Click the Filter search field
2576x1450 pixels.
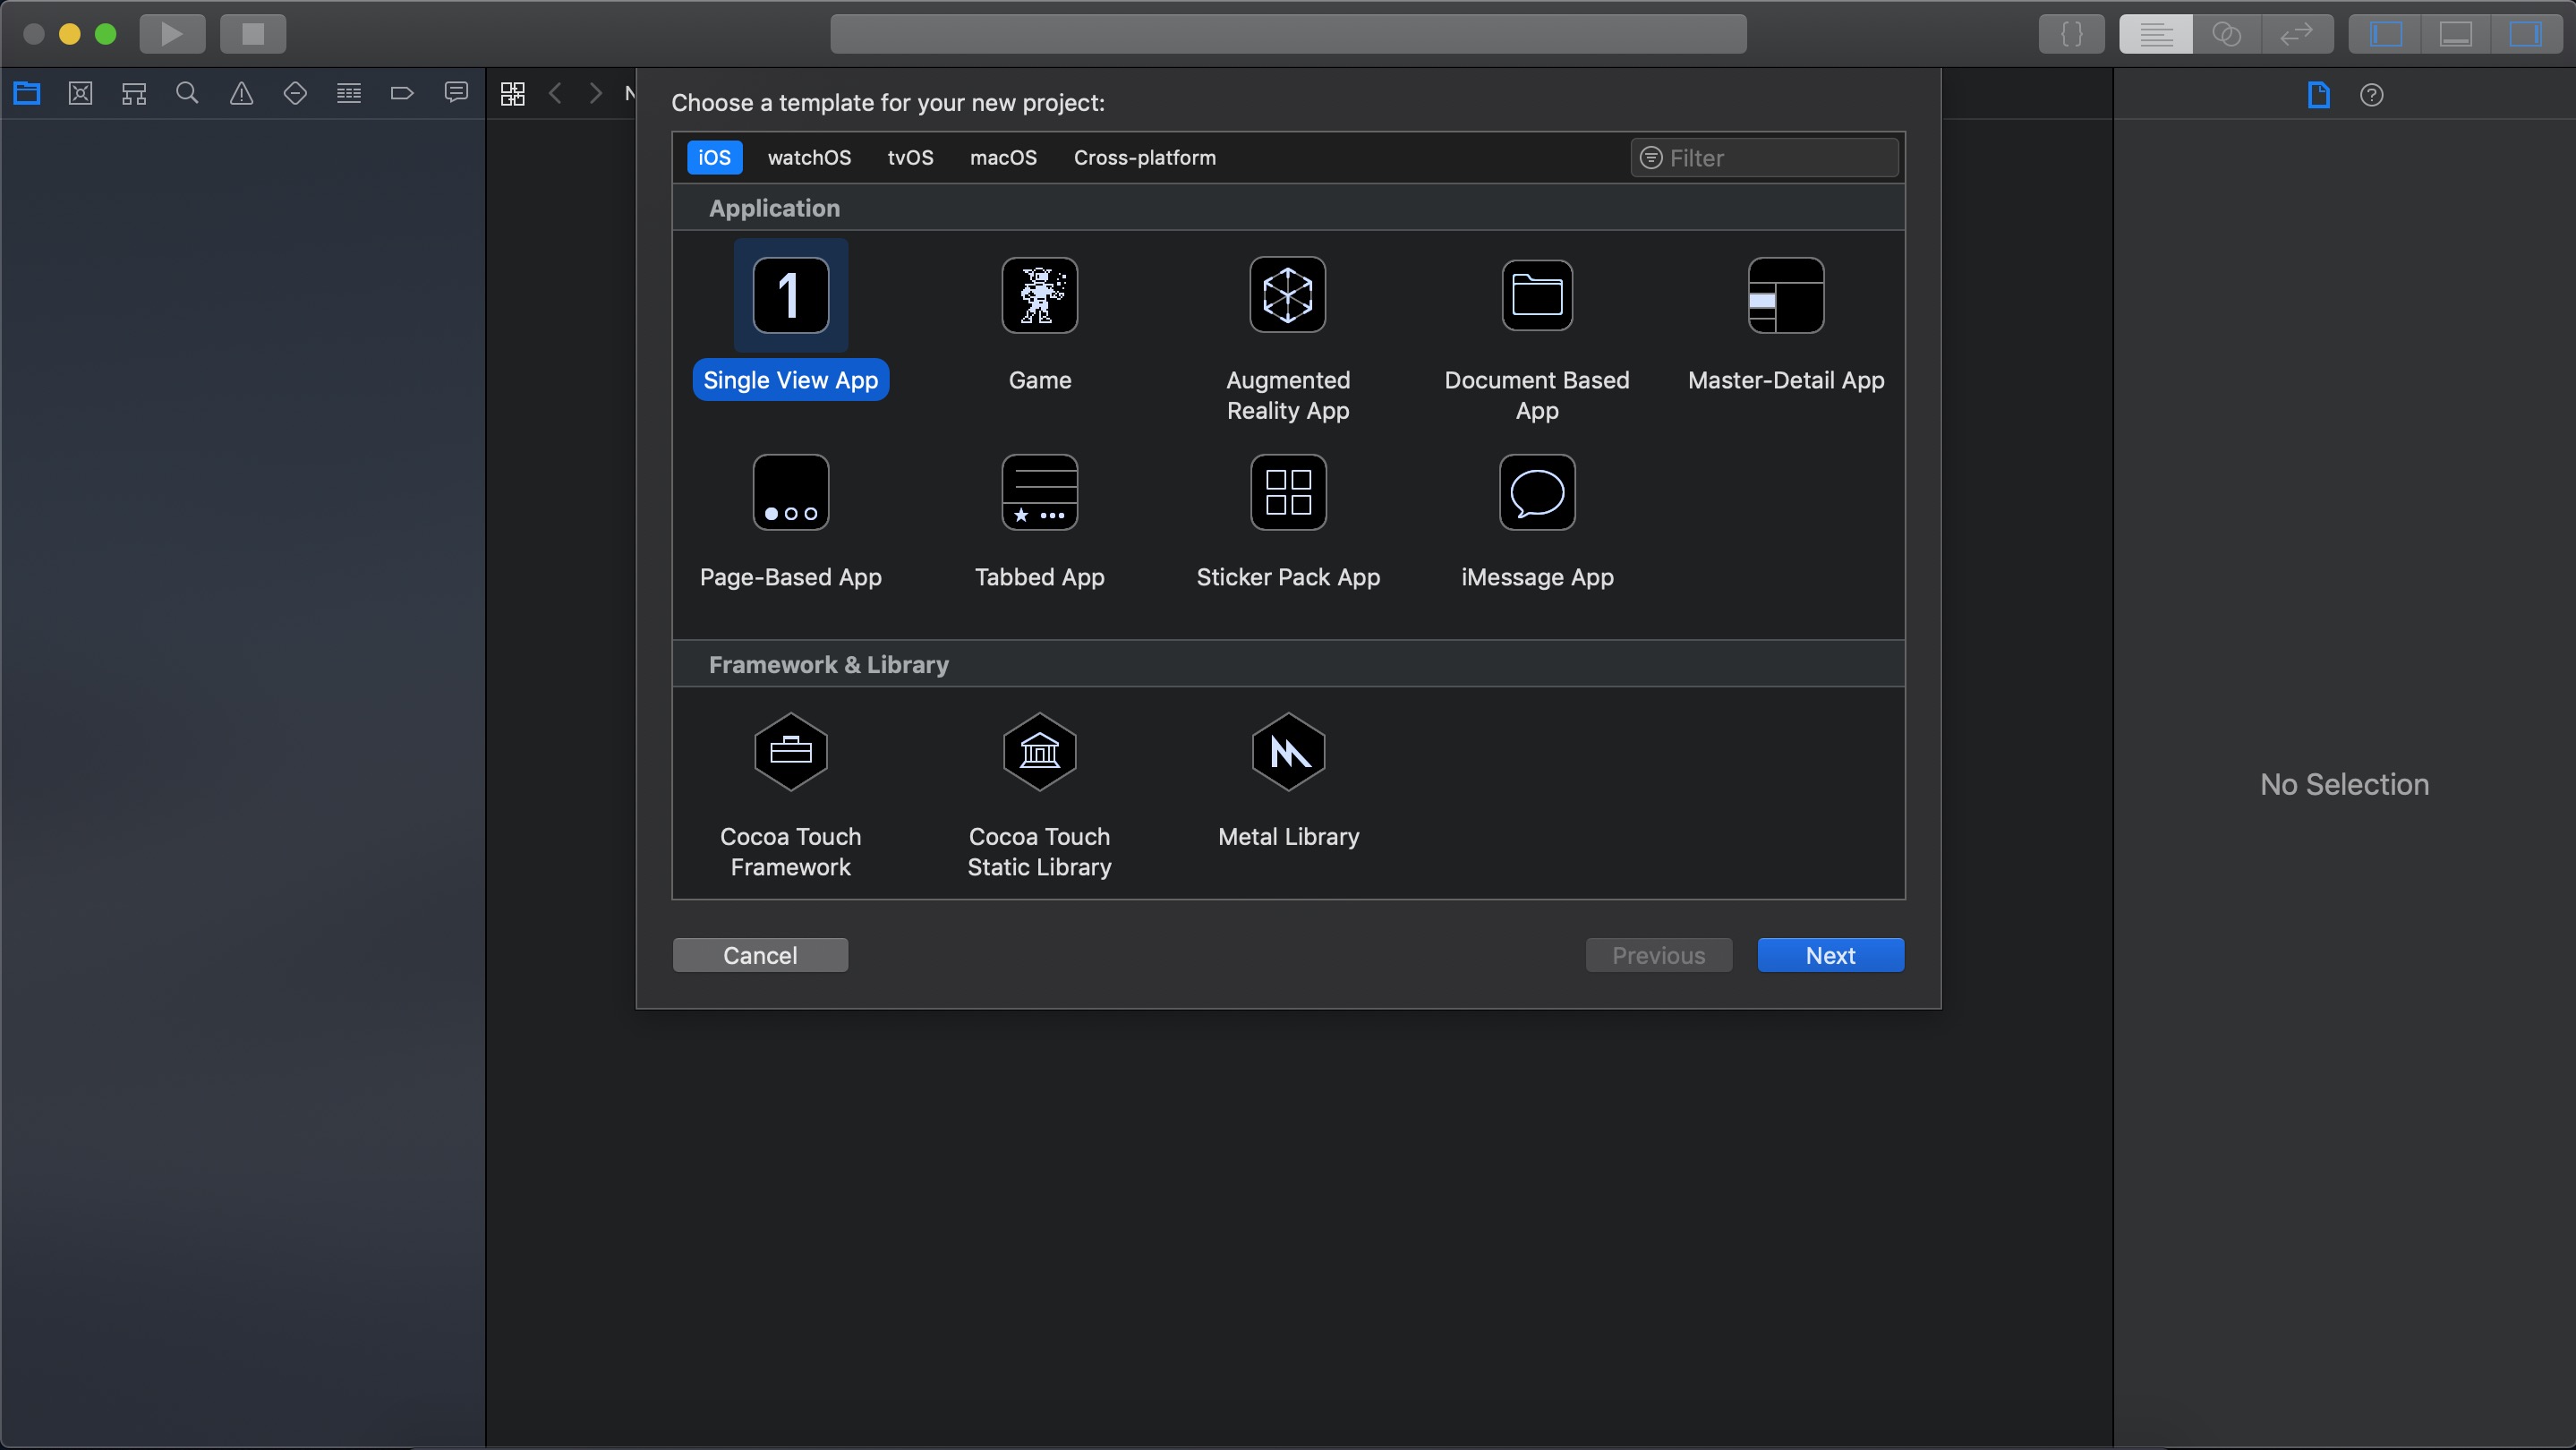click(1765, 158)
